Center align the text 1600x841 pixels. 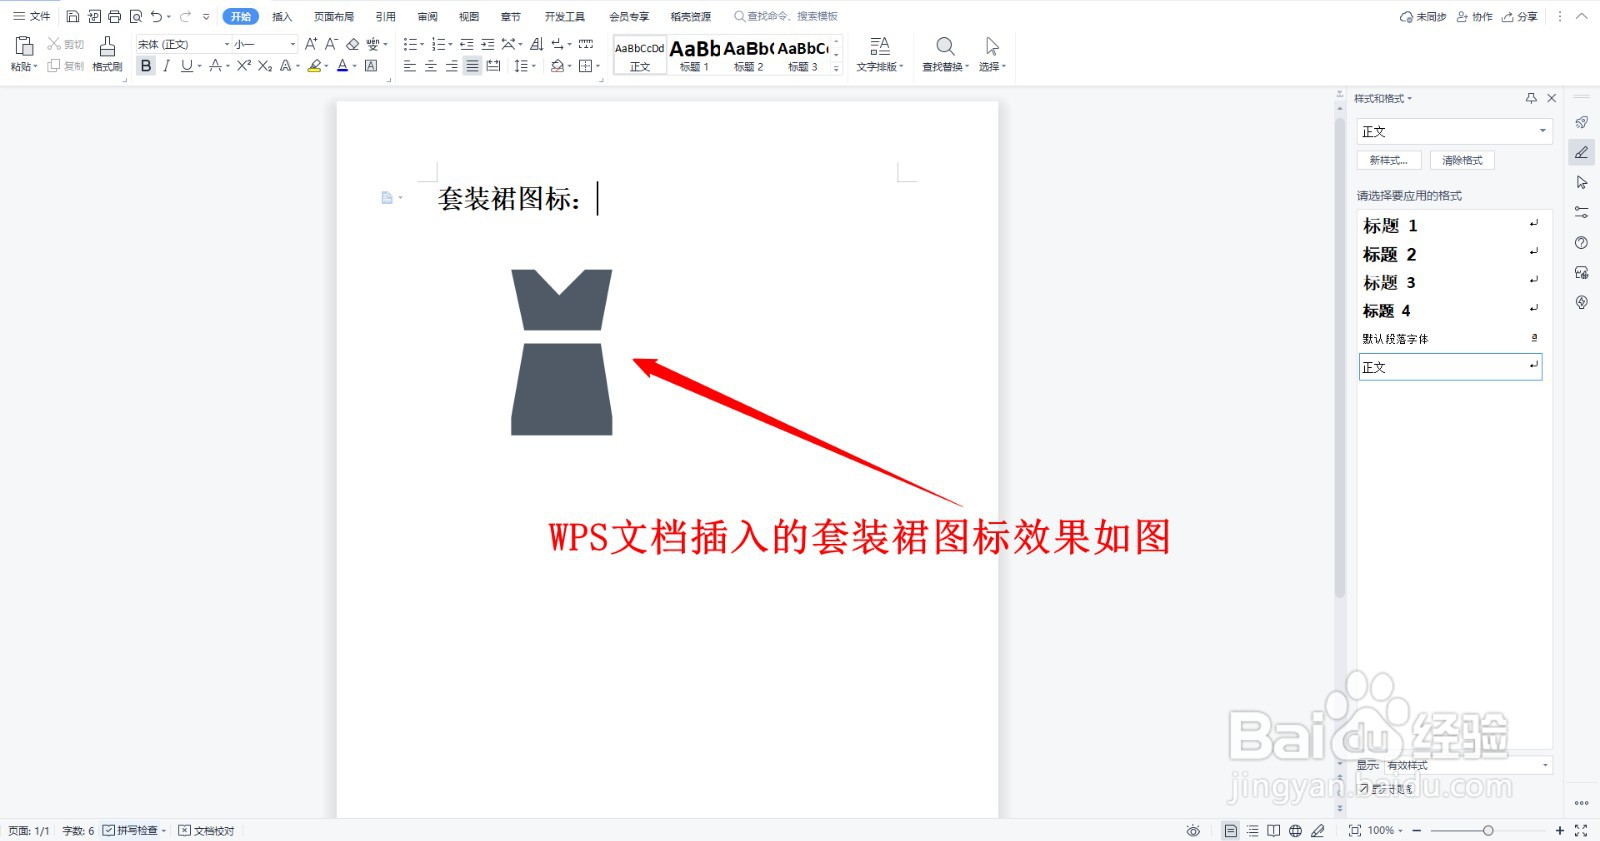(x=431, y=66)
